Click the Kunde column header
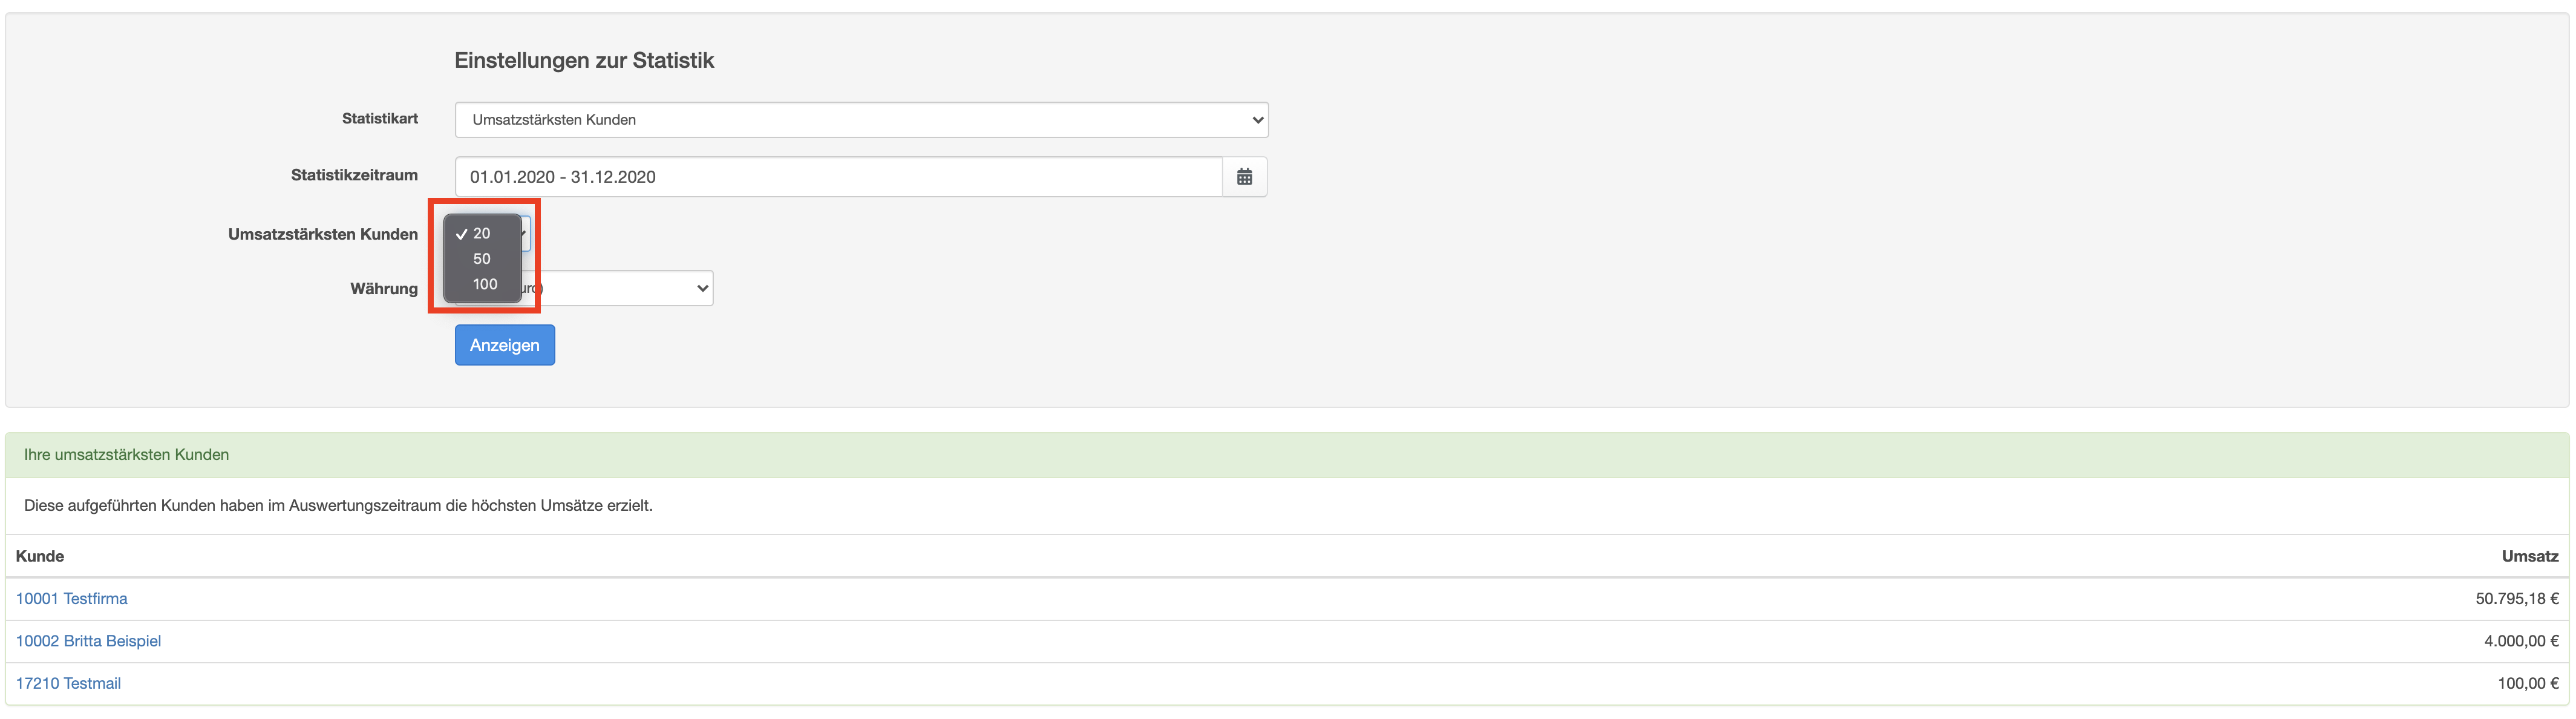2576x719 pixels. (x=40, y=556)
